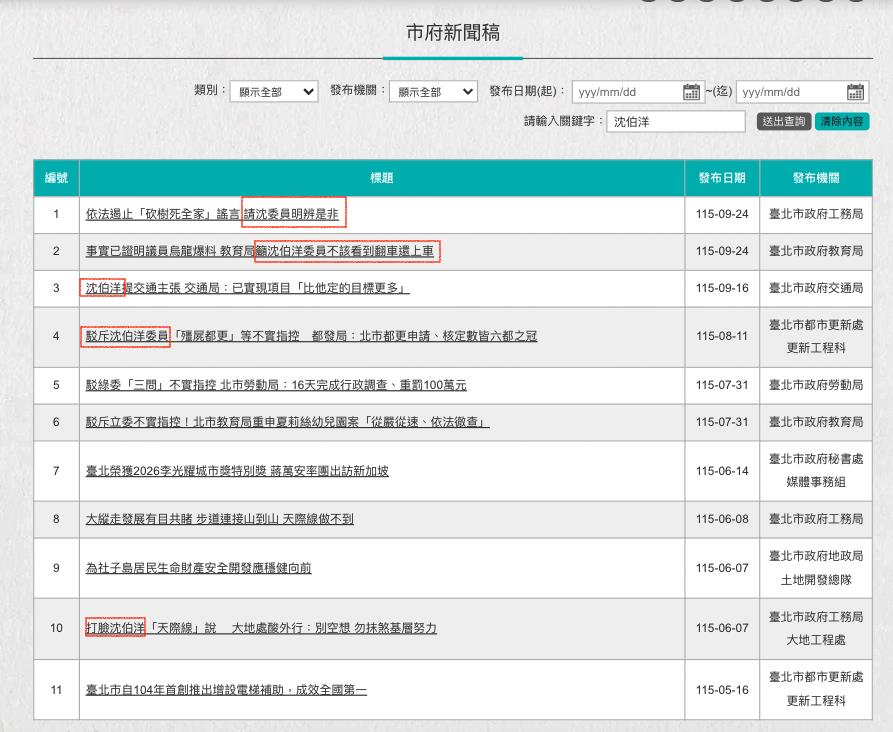
Task: Open news item 依法遏止「砍樹死全家」謠言
Action: point(212,214)
